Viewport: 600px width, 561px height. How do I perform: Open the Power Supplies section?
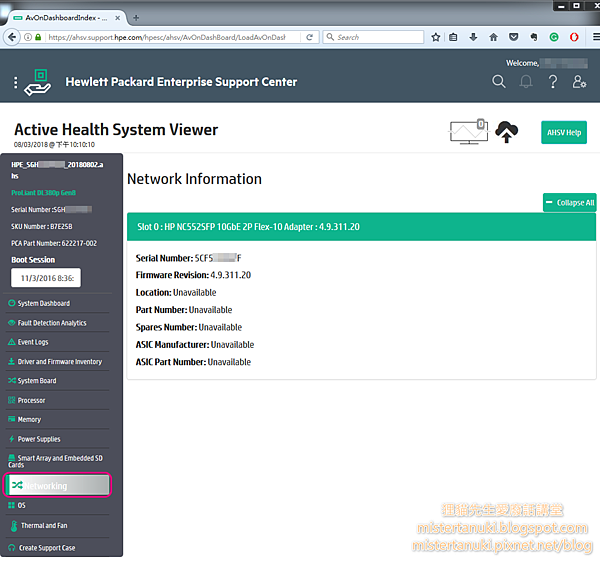[39, 439]
